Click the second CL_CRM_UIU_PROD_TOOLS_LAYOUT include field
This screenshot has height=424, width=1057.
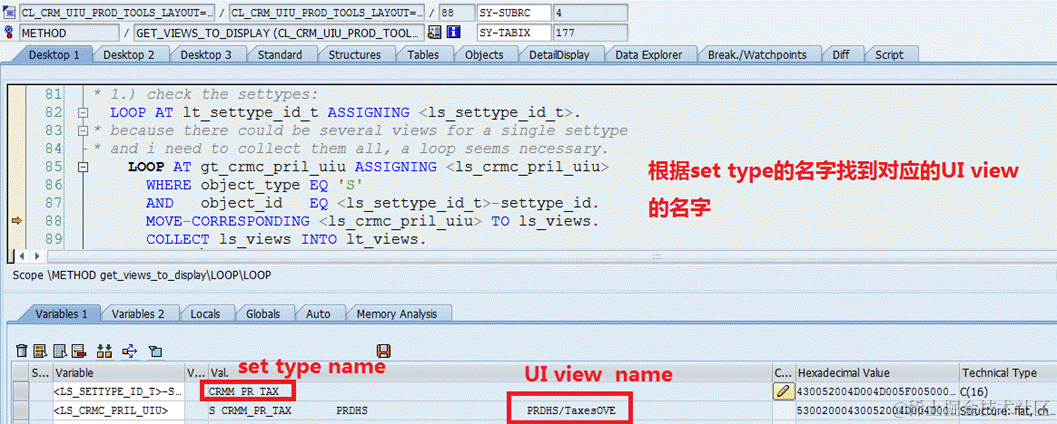point(328,12)
